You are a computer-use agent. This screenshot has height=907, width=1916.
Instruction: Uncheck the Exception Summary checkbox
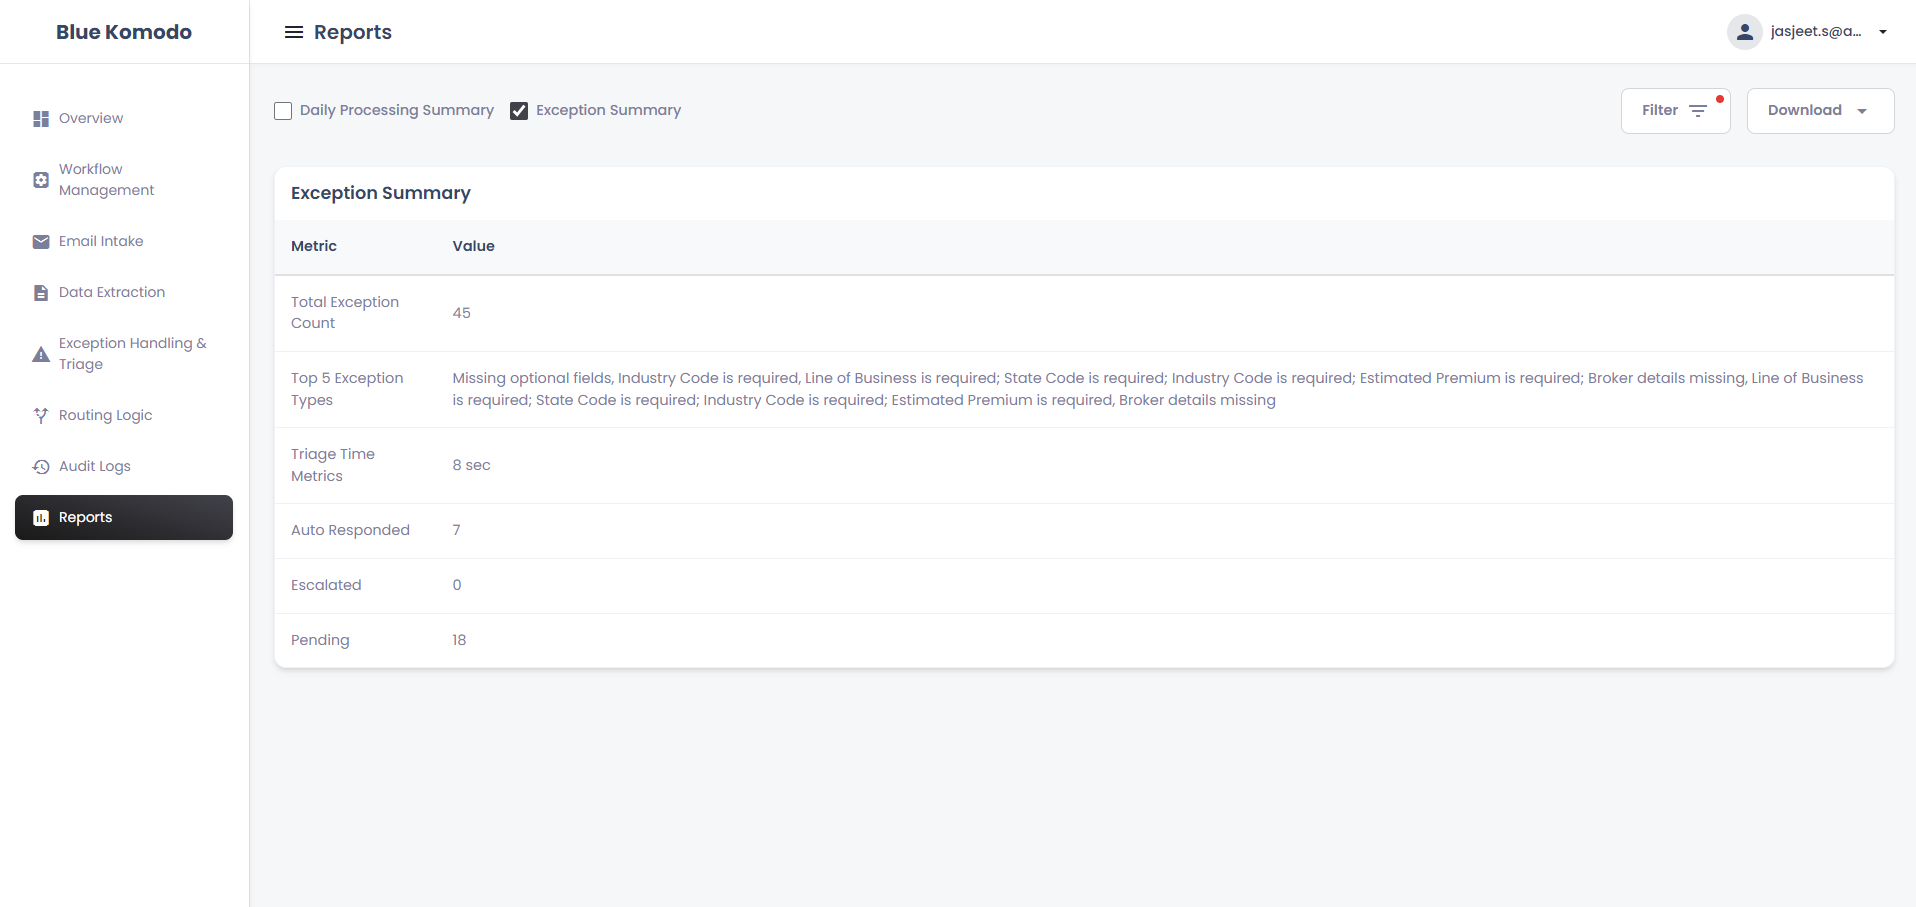(519, 111)
